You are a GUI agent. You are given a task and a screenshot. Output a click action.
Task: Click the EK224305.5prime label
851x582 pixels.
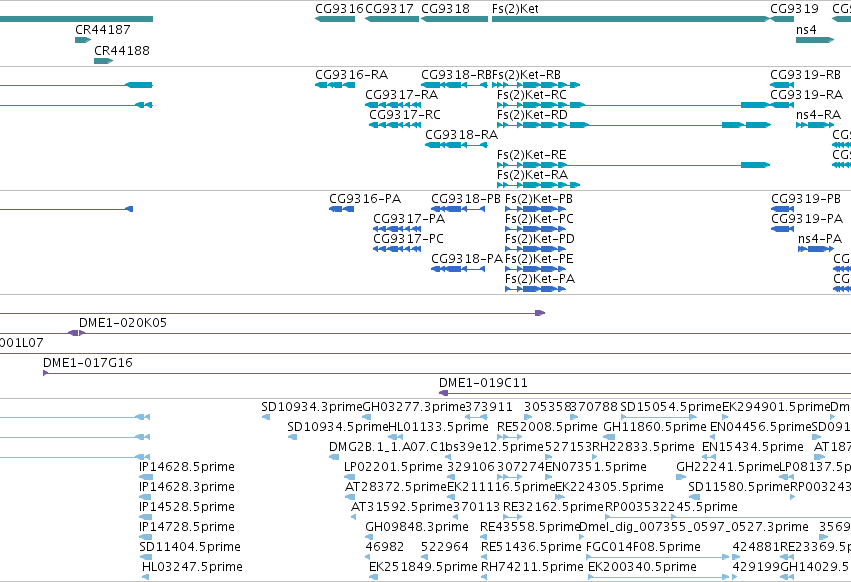(609, 486)
